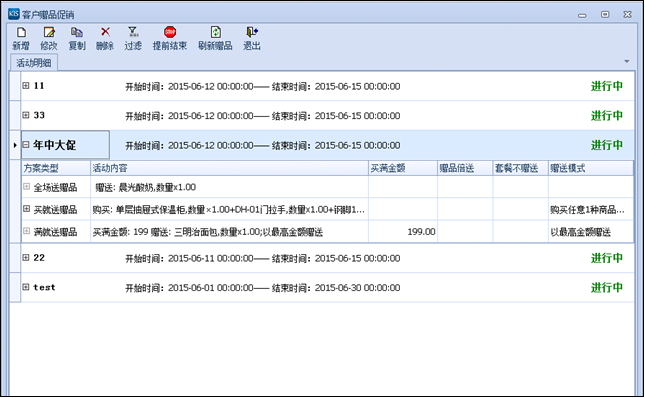Image resolution: width=645 pixels, height=398 pixels.
Task: Click the 进行中 status of row 22
Action: (607, 258)
